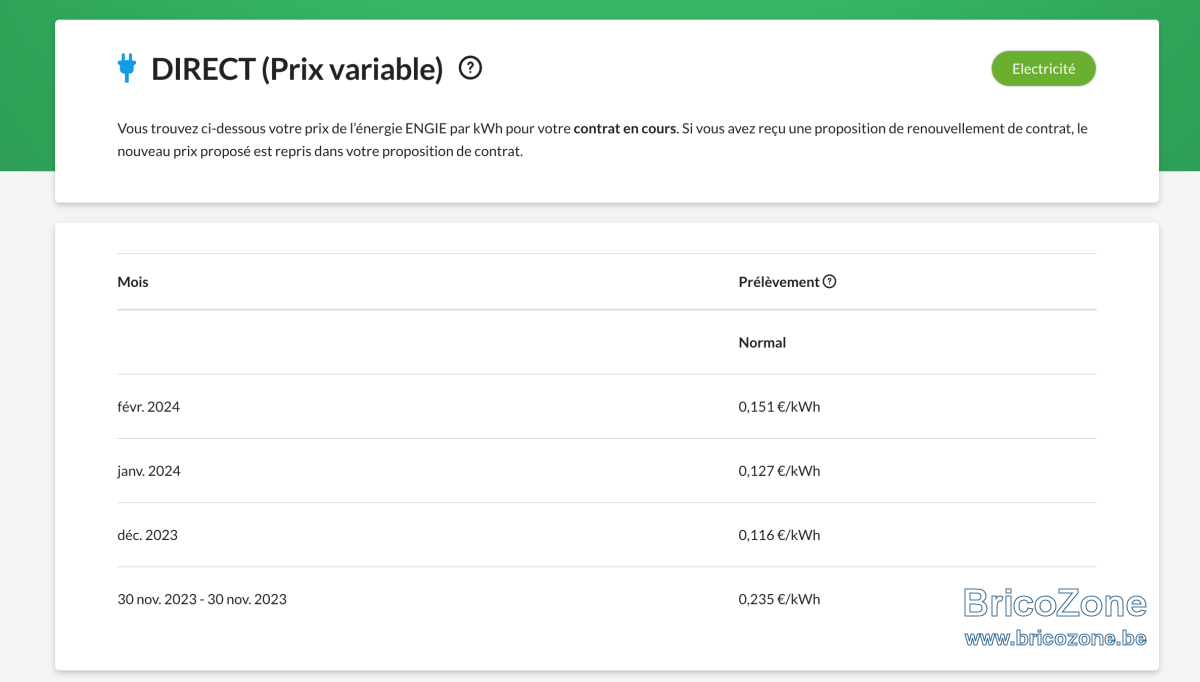Open the www.bricozone.be link

pyautogui.click(x=1055, y=638)
